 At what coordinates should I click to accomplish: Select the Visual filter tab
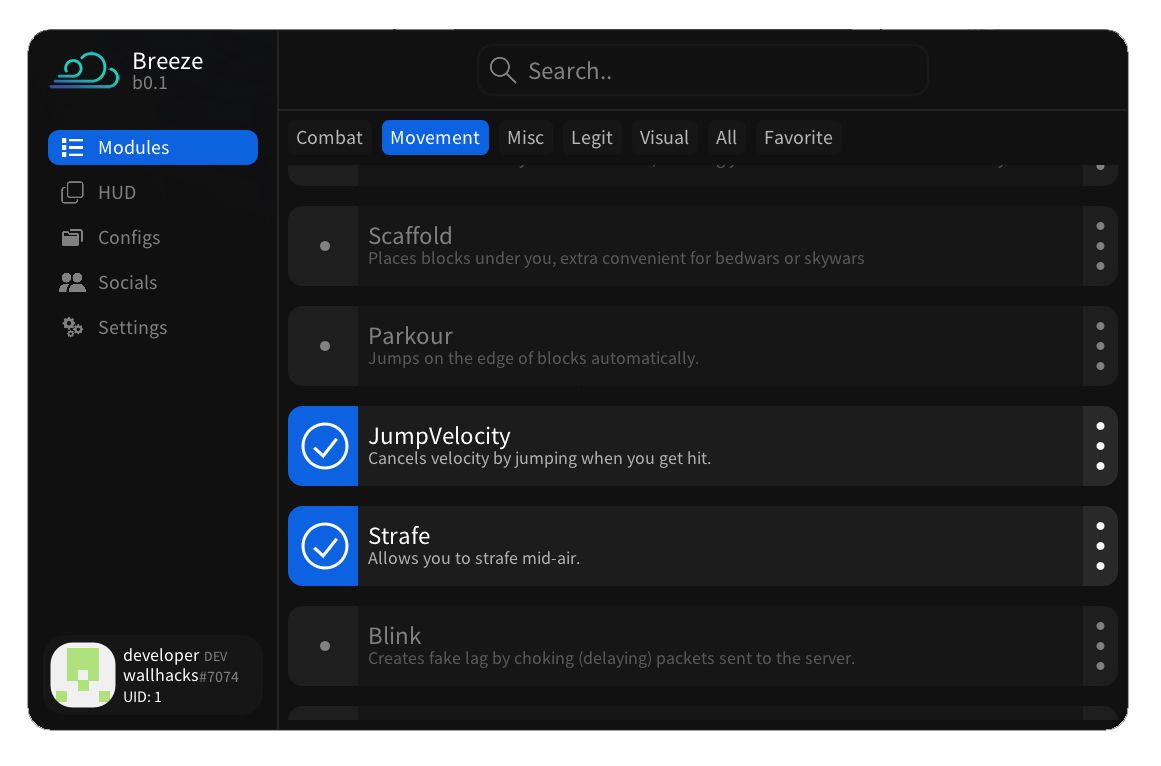click(x=664, y=137)
